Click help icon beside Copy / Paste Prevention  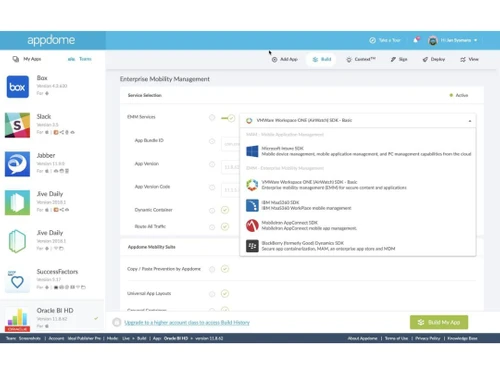212,269
